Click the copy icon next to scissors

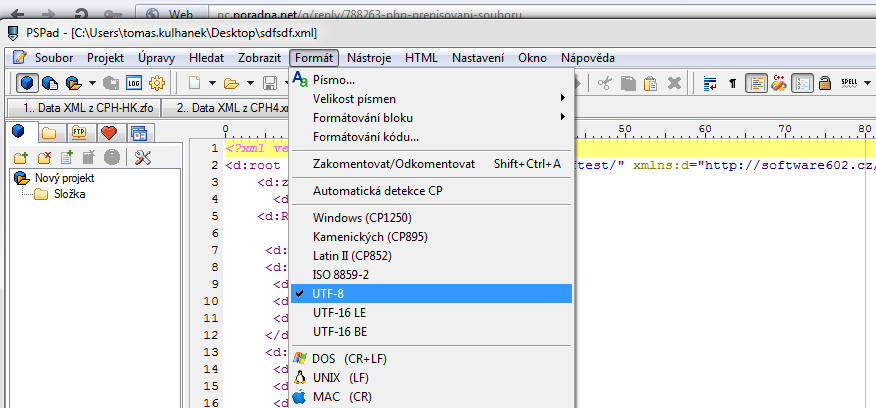click(x=629, y=83)
